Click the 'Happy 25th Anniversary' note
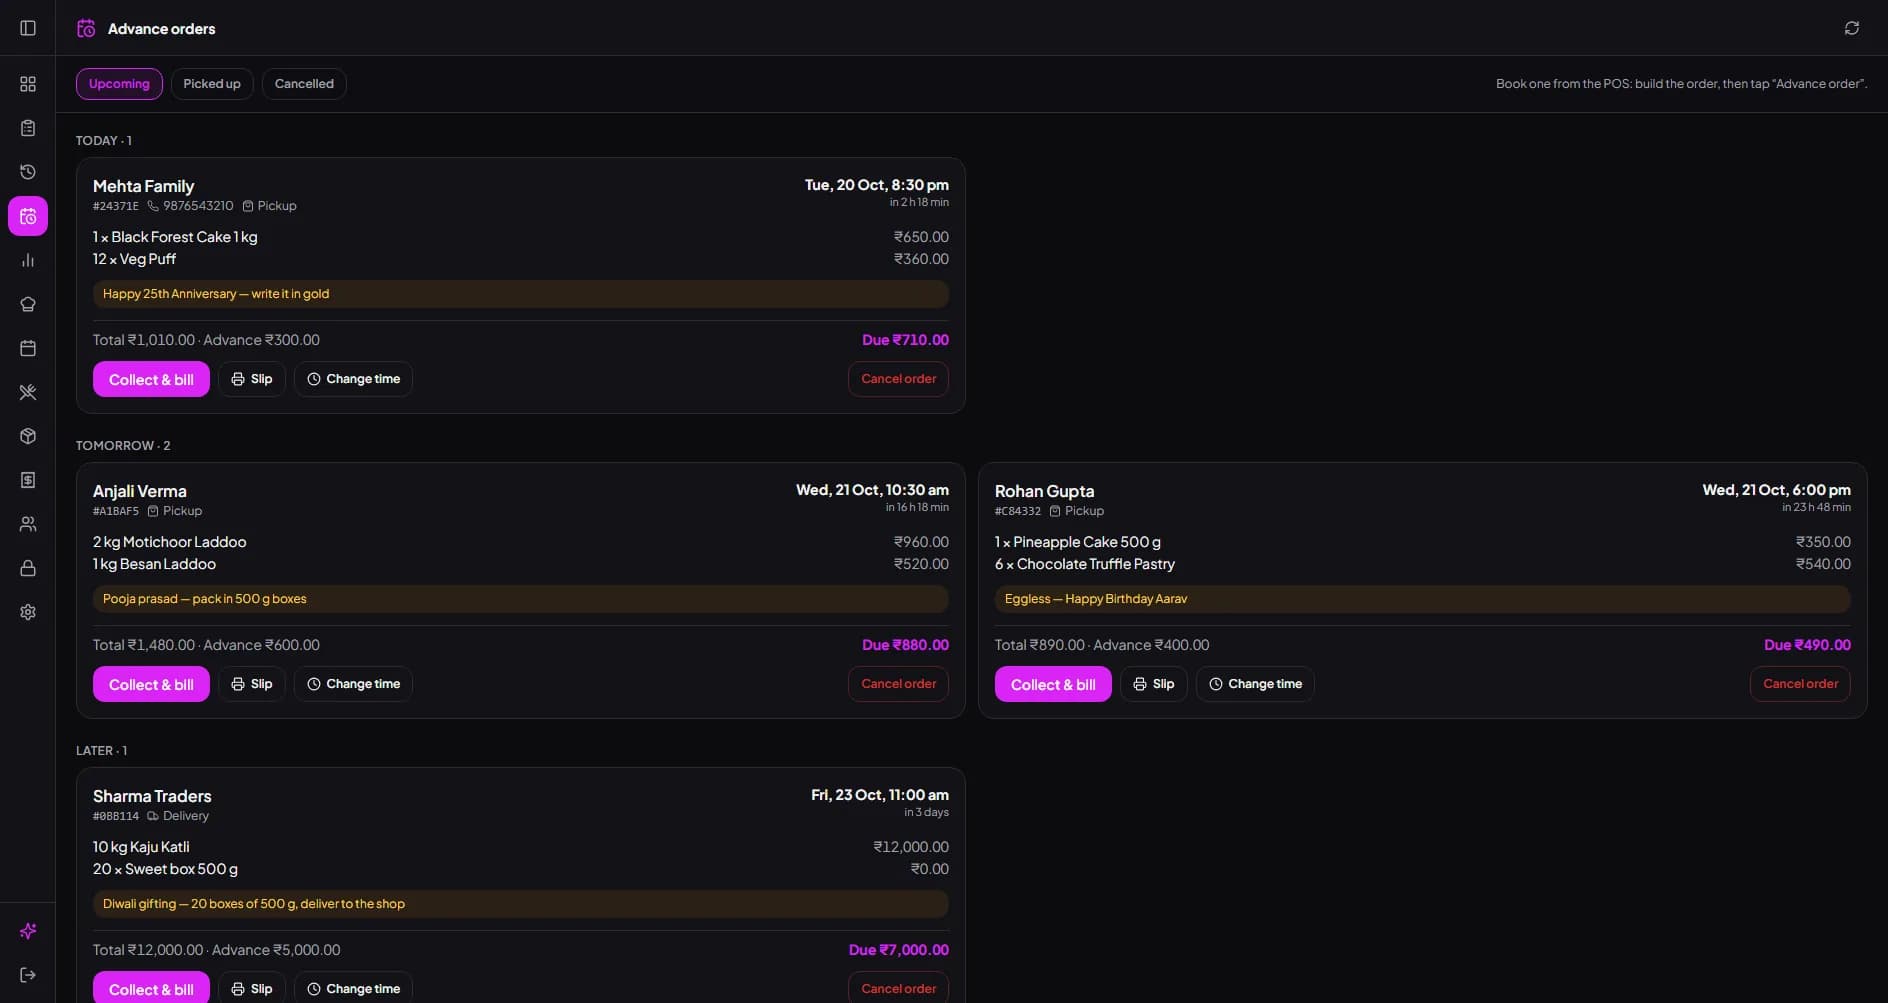The width and height of the screenshot is (1888, 1003). (x=521, y=294)
